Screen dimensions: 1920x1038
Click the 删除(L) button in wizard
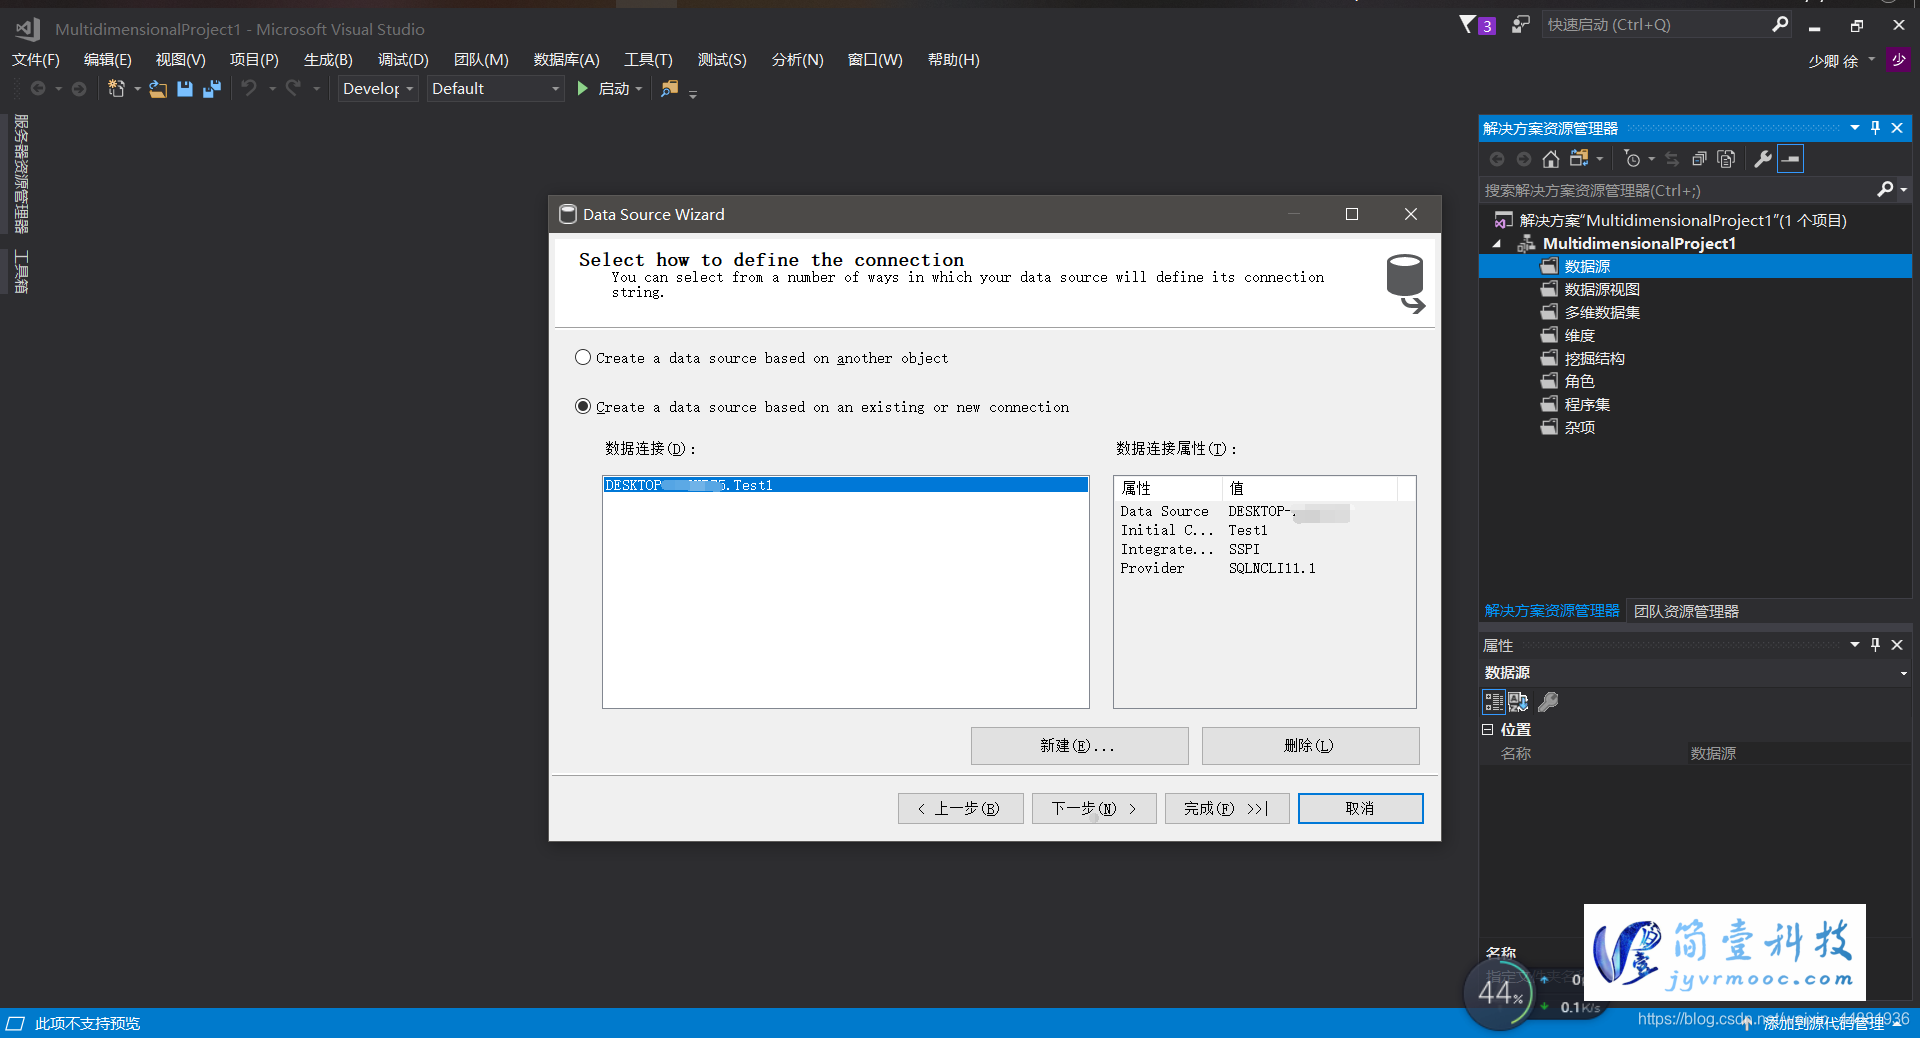(1310, 746)
